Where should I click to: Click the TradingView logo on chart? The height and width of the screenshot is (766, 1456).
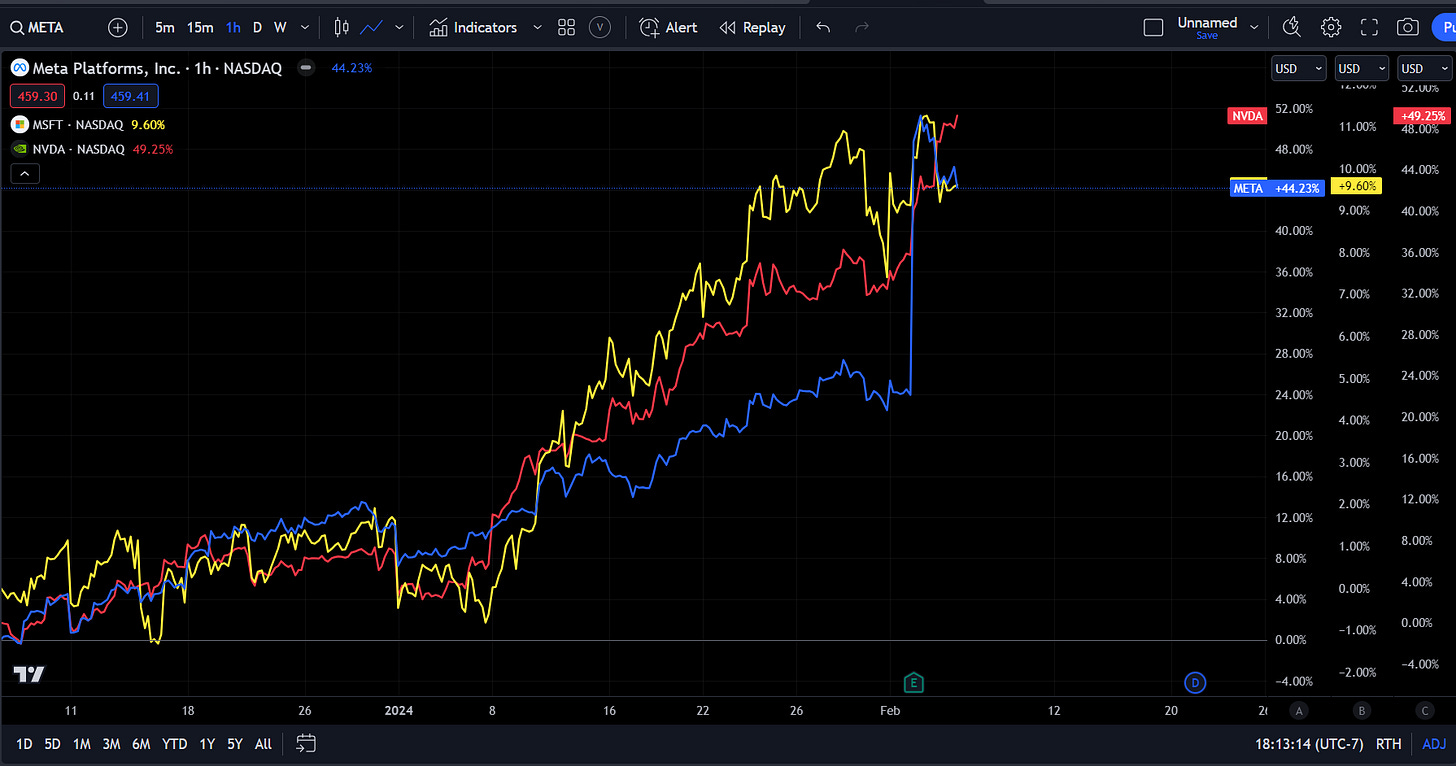pos(29,674)
